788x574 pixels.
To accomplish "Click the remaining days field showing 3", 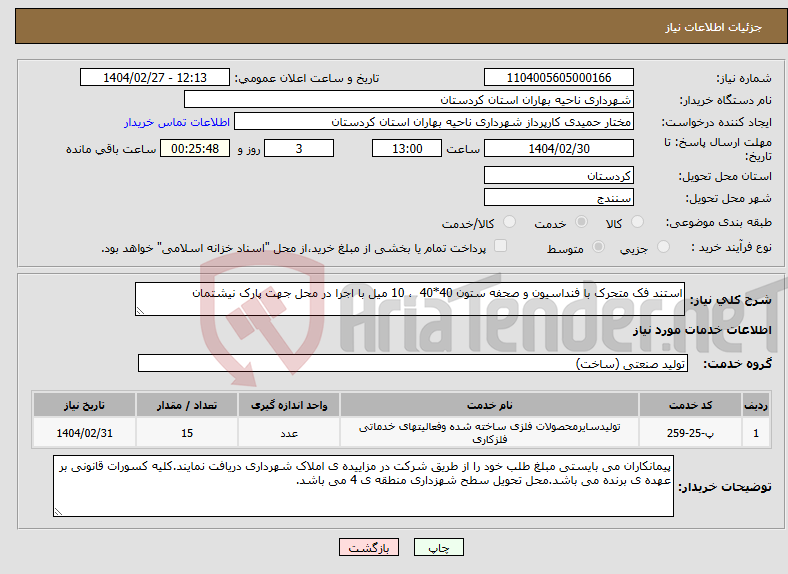I will pyautogui.click(x=299, y=148).
